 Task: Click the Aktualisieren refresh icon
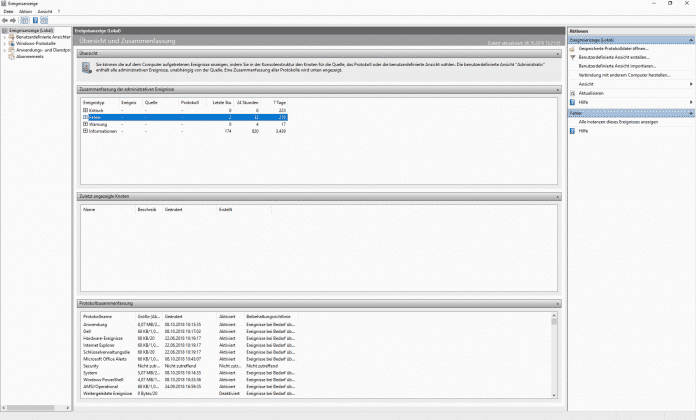573,93
